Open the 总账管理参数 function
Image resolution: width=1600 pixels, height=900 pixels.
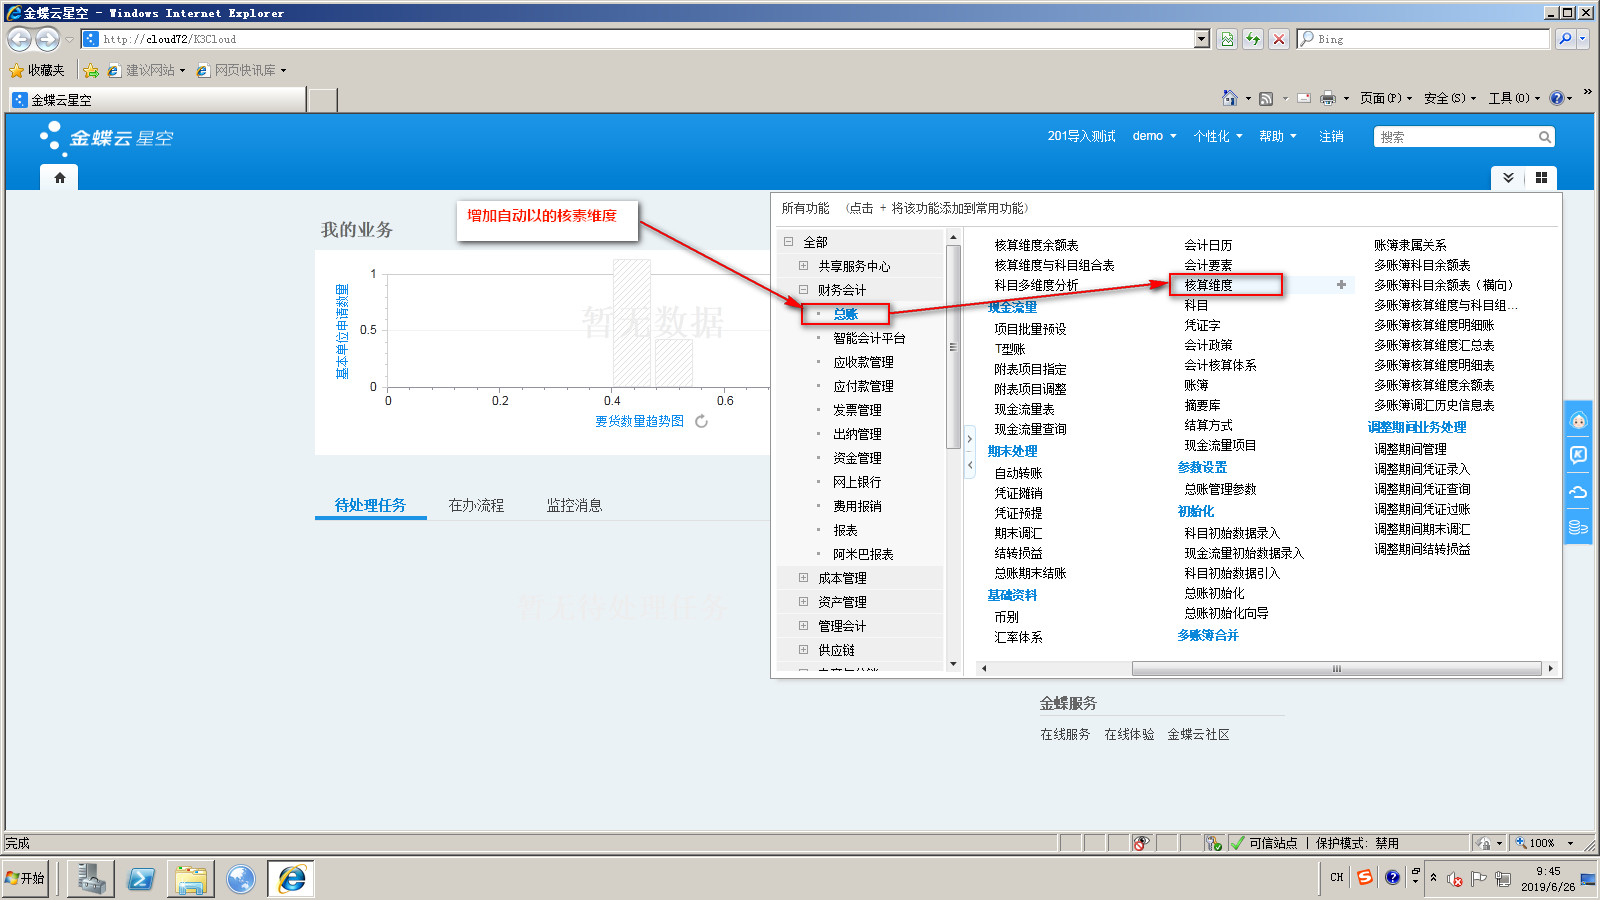[1220, 489]
